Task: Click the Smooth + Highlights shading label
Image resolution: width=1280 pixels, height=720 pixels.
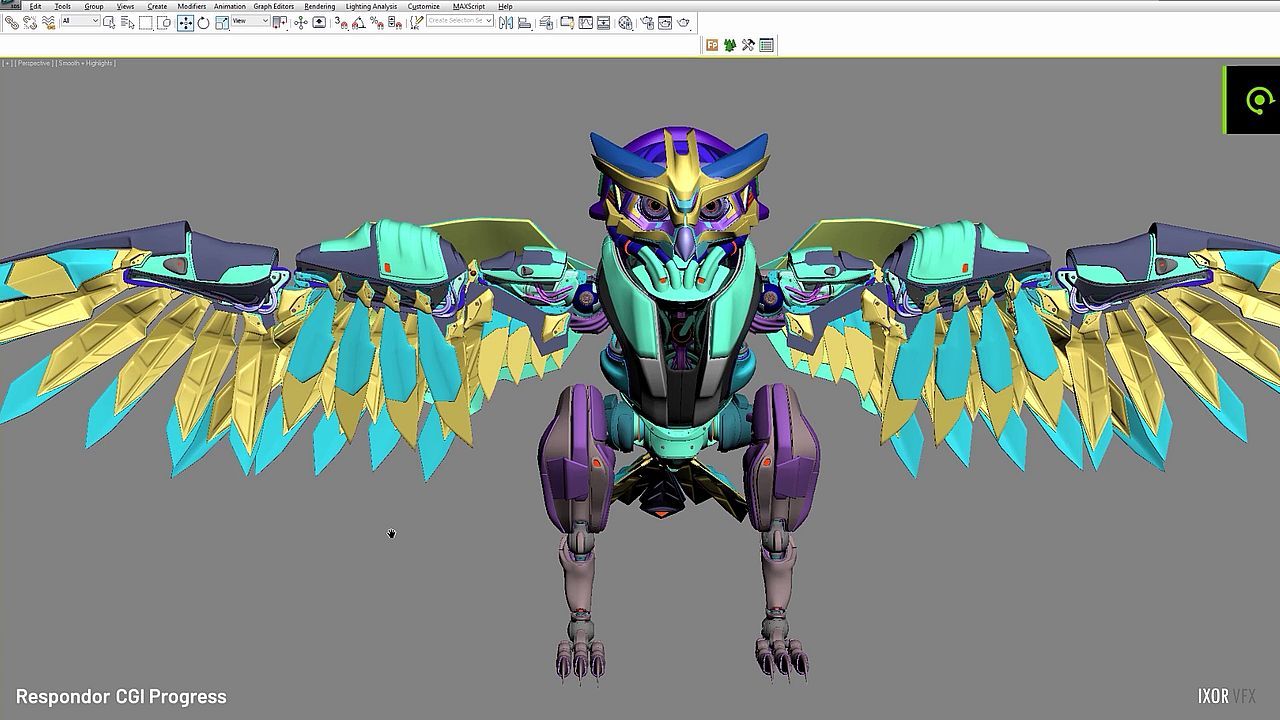Action: pyautogui.click(x=86, y=63)
